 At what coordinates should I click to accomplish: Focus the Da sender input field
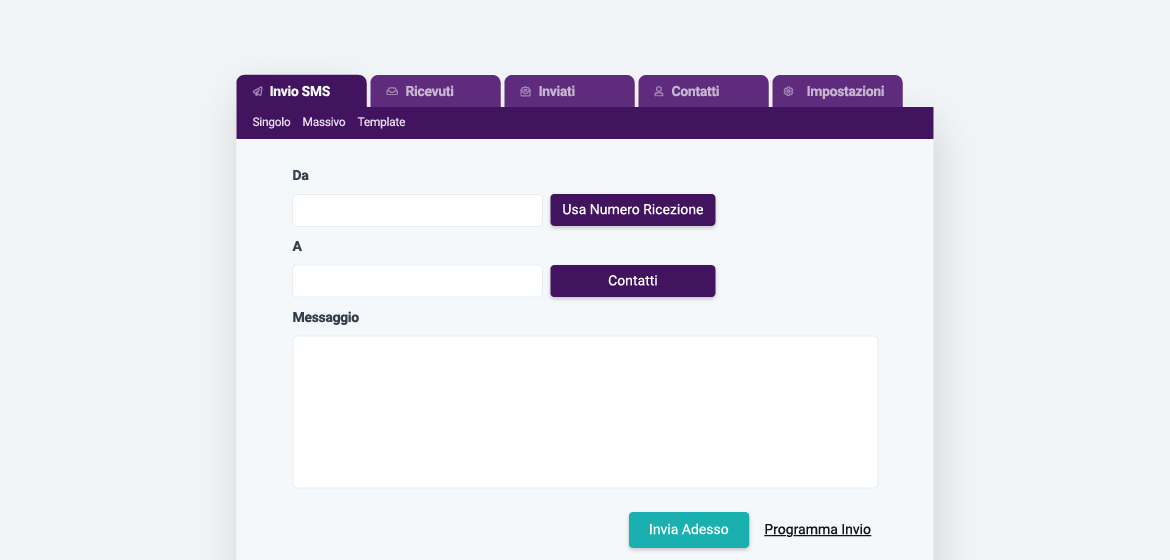point(417,210)
